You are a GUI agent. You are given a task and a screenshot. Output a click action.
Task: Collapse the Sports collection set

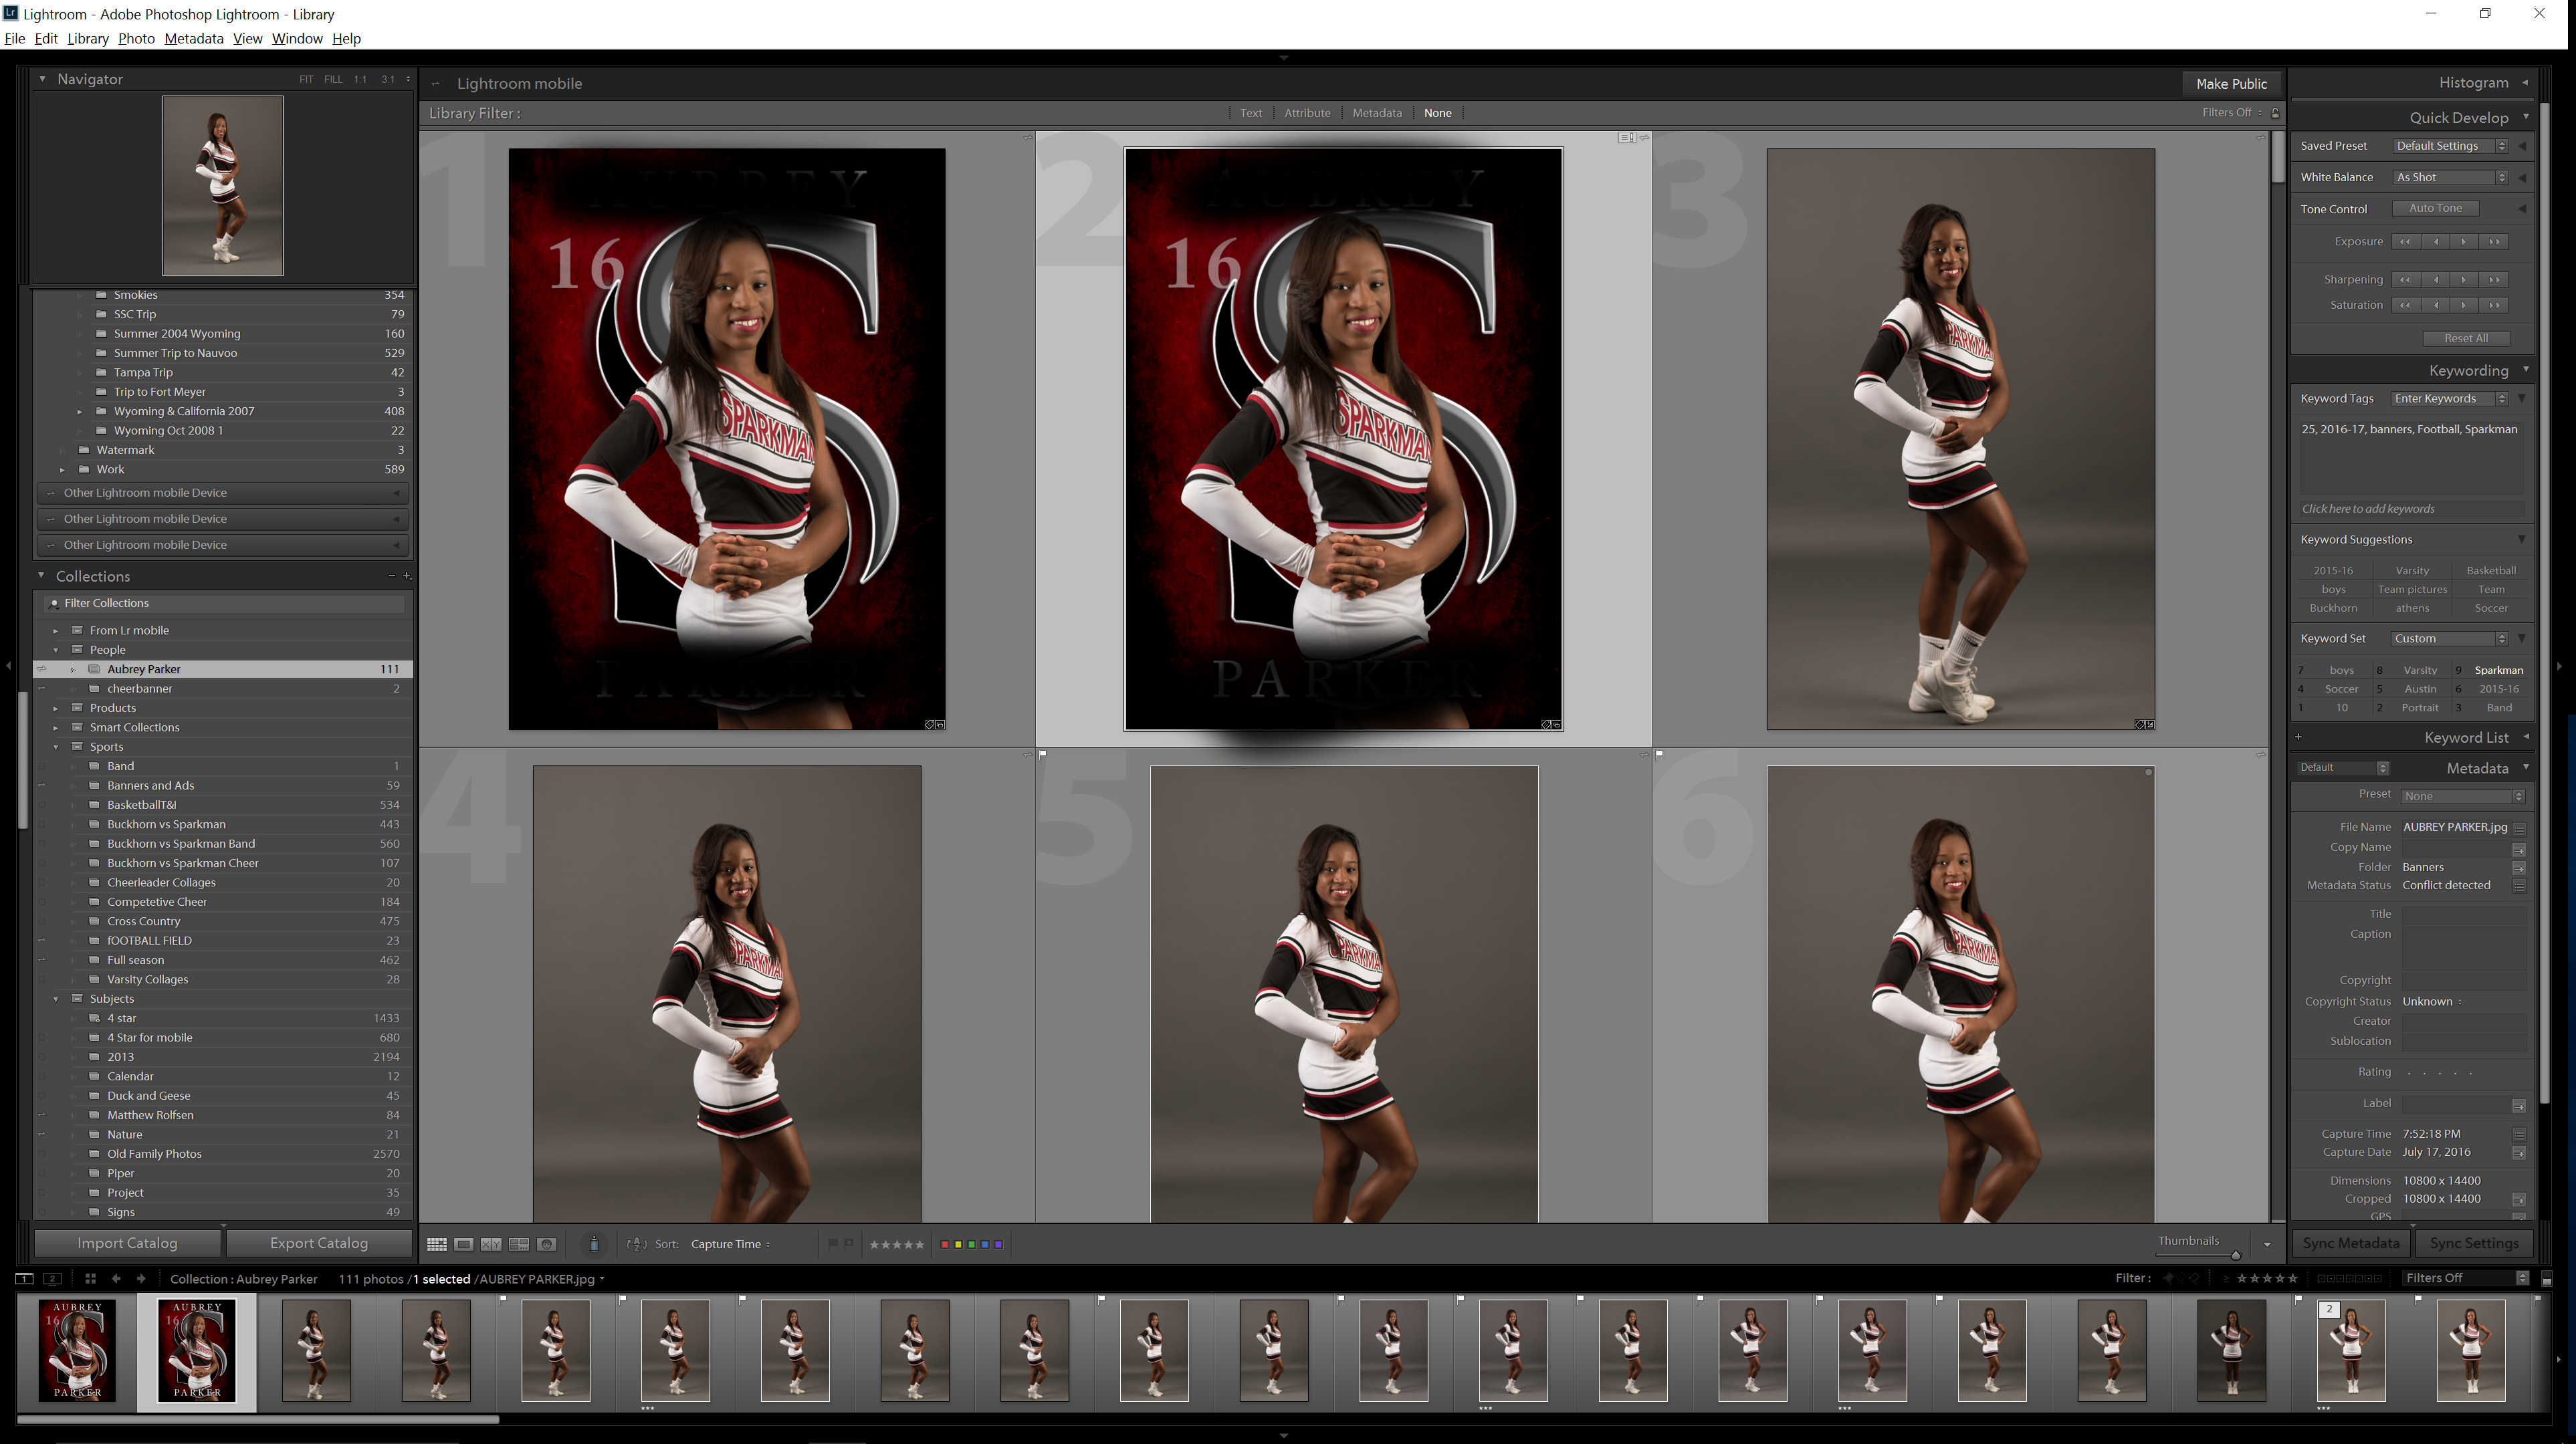pos(56,747)
